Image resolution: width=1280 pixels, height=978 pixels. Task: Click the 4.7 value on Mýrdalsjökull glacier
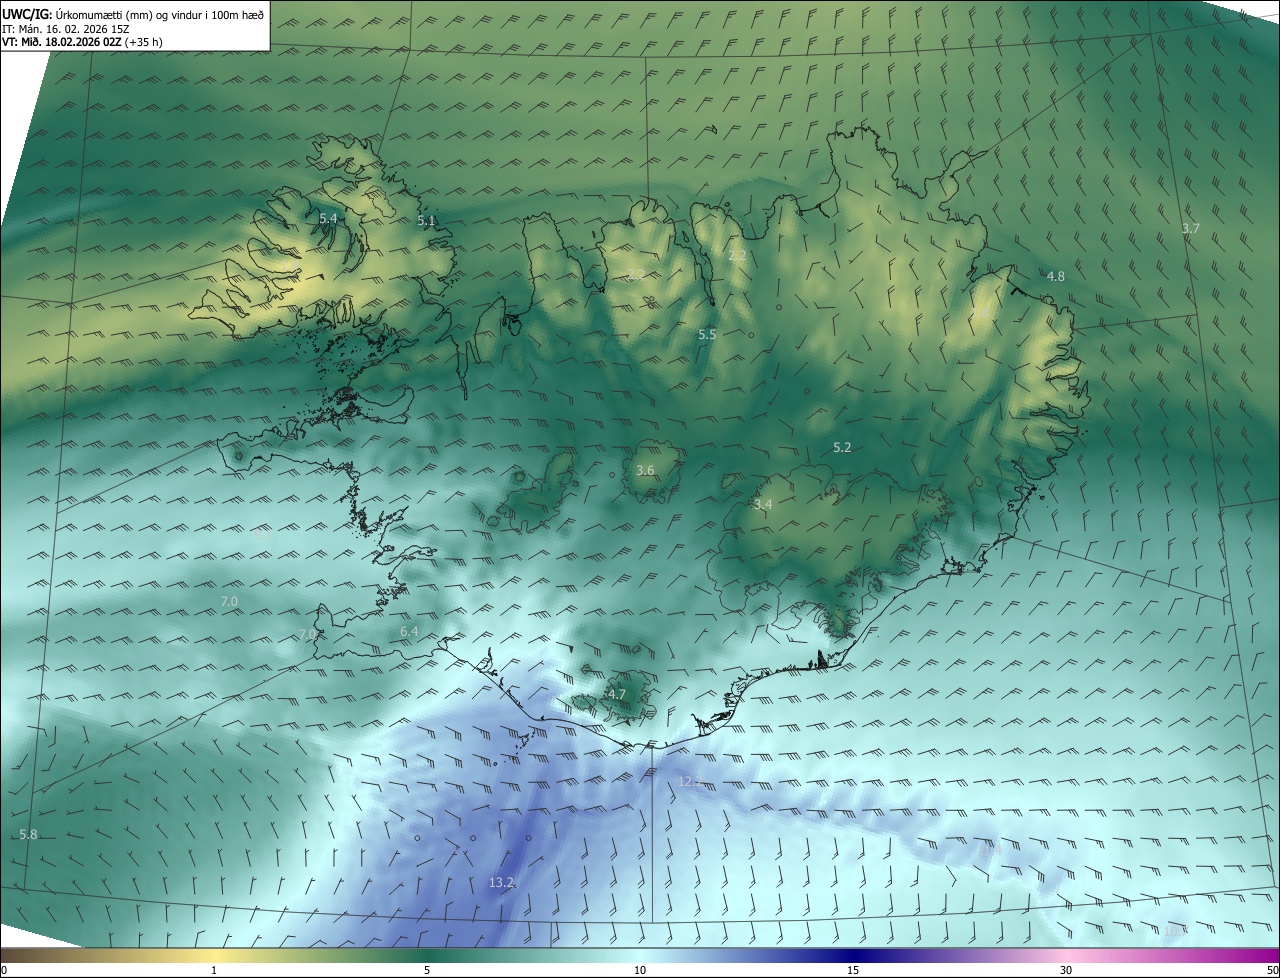click(616, 694)
